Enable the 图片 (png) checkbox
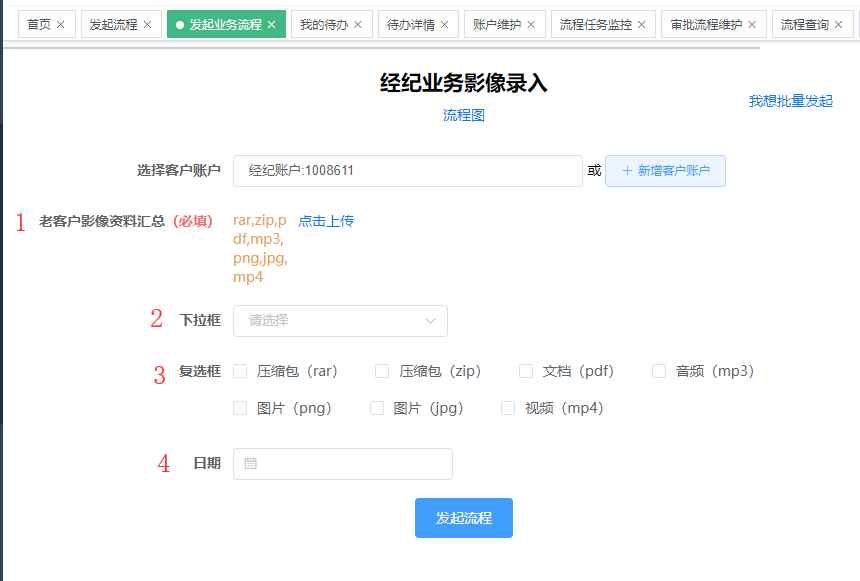Screen dimensions: 860x581 [240, 408]
